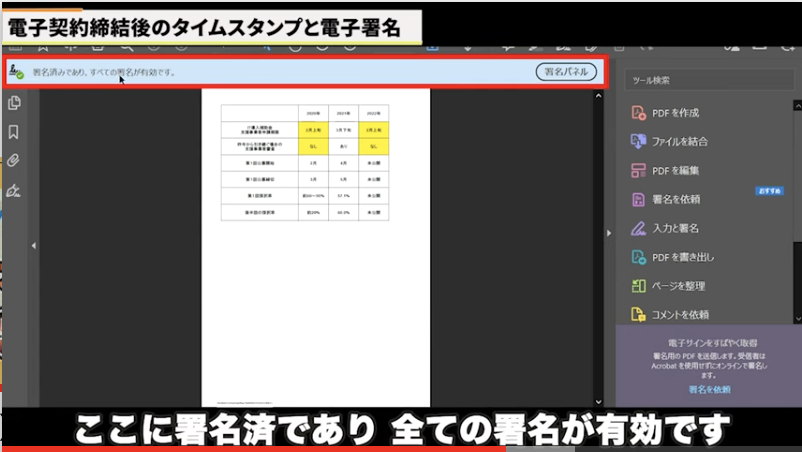Viewport: 802px width, 452px height.
Task: Open the bookmarks sidebar icon
Action: pyautogui.click(x=14, y=132)
